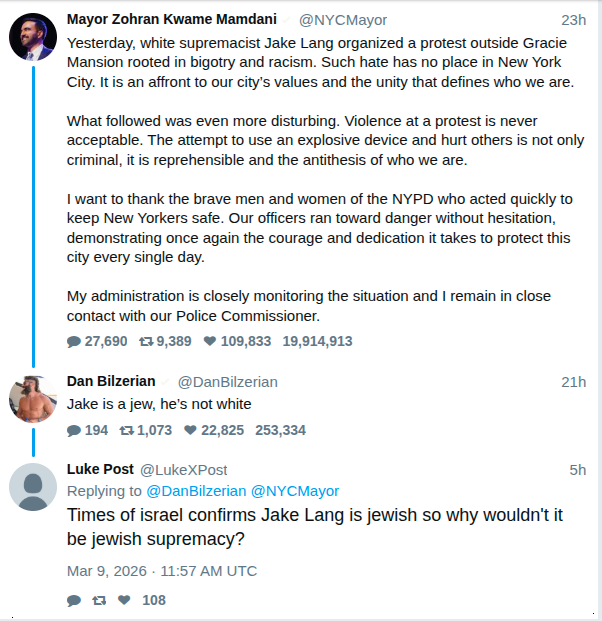This screenshot has height=621, width=602.
Task: Click retweet icon showing 9,389
Action: (146, 341)
